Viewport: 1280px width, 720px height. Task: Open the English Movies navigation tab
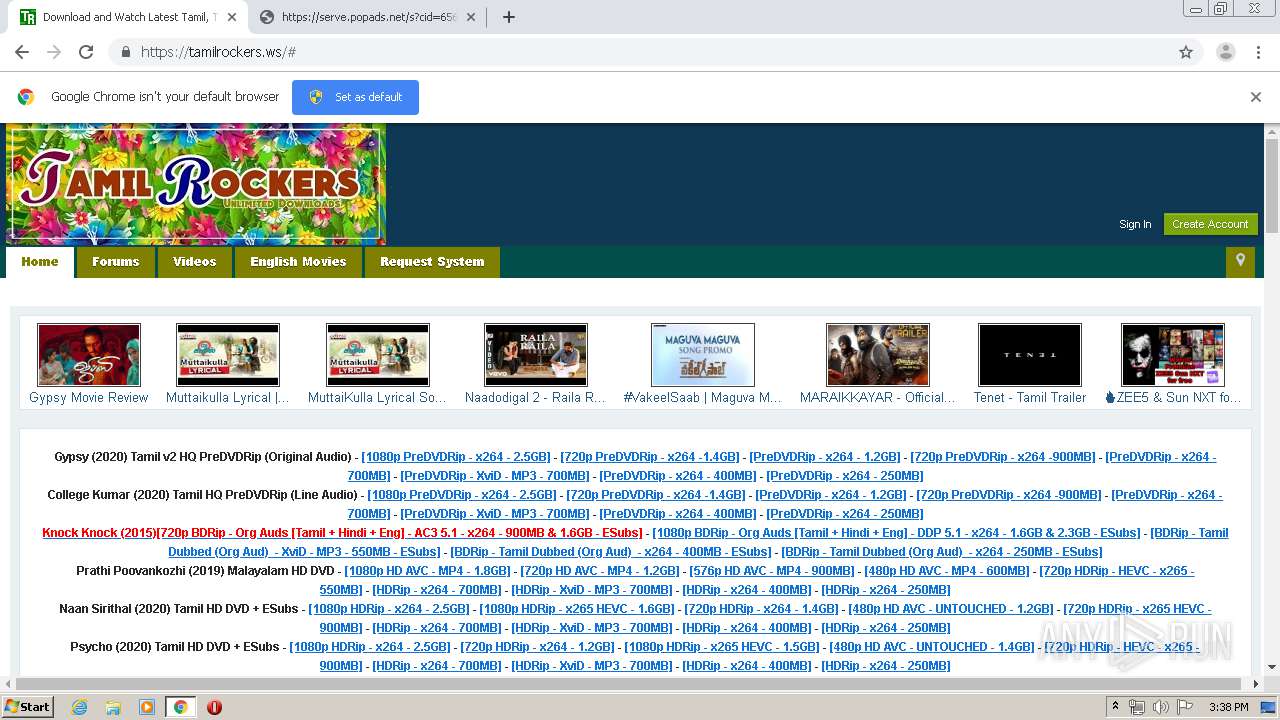tap(298, 262)
